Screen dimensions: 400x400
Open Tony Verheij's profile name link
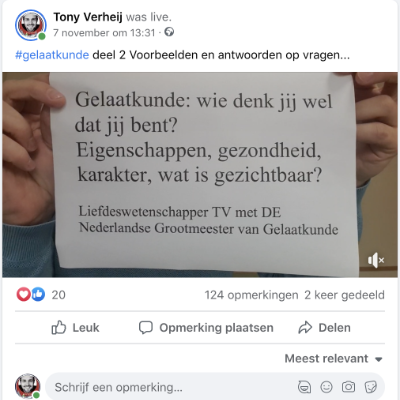click(88, 17)
